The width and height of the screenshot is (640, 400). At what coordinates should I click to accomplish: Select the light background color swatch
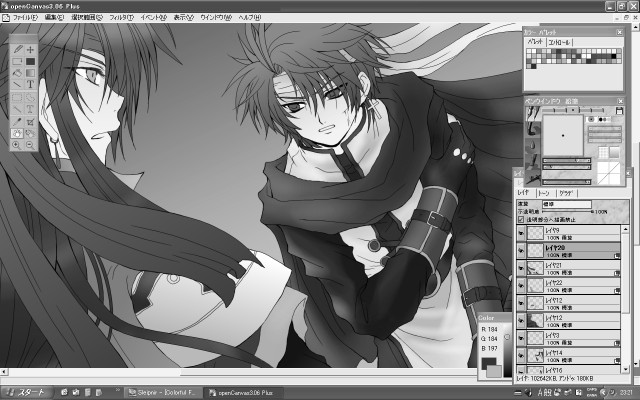tap(495, 371)
